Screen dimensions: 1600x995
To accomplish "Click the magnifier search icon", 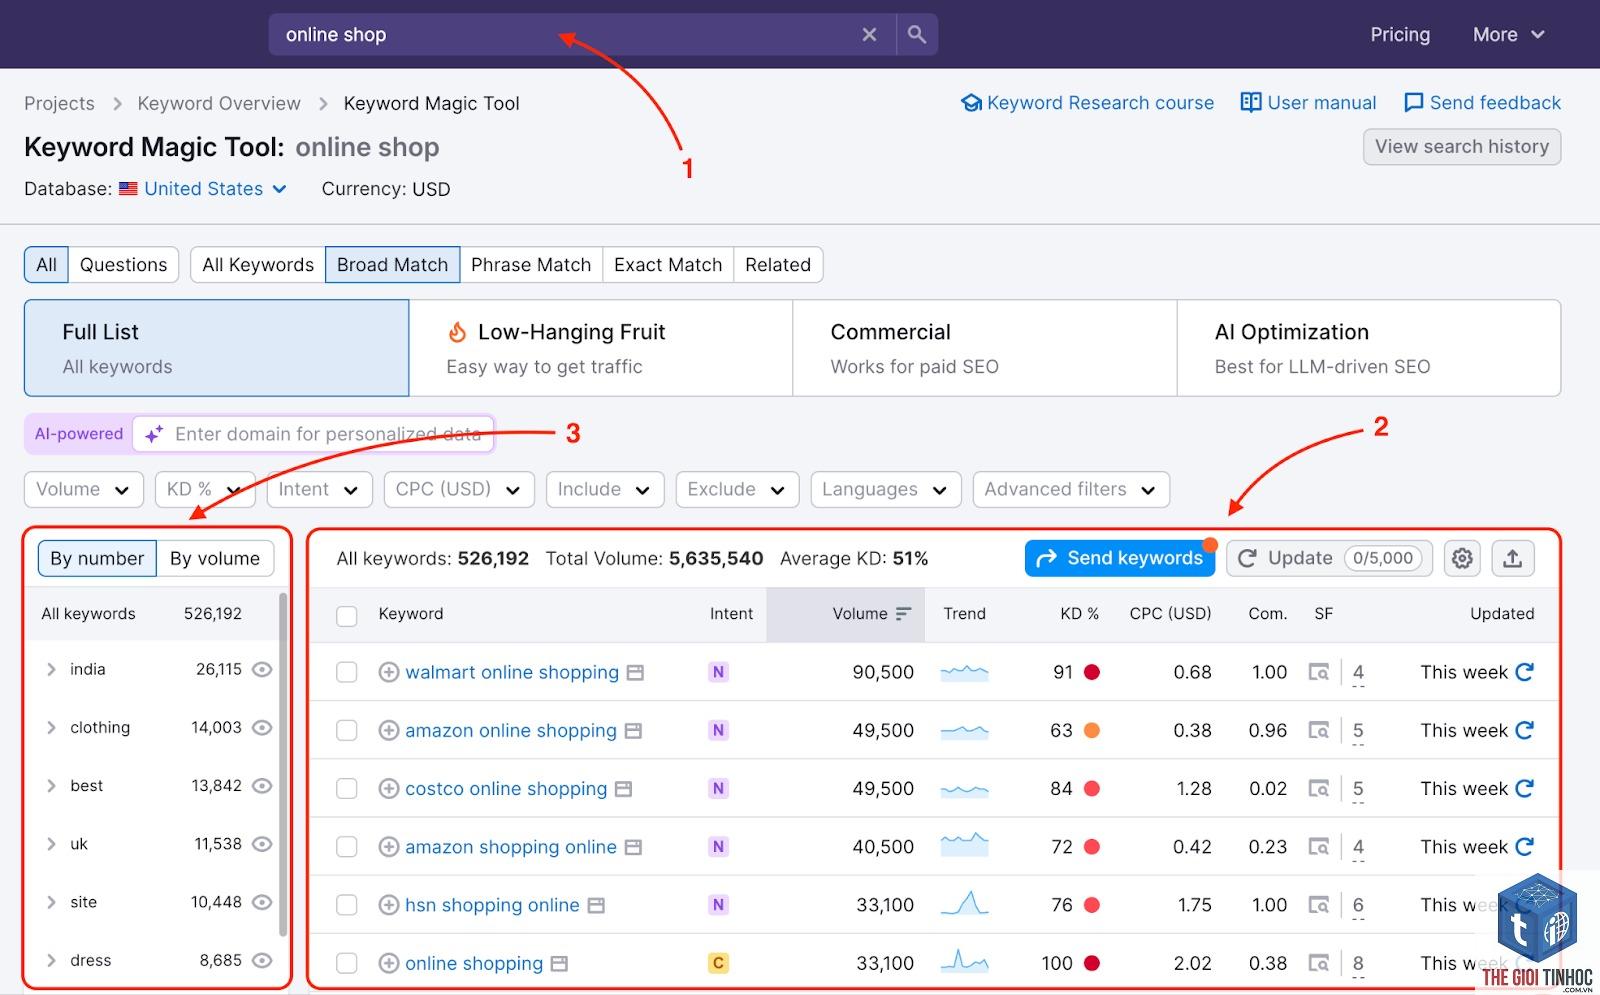I will [916, 34].
